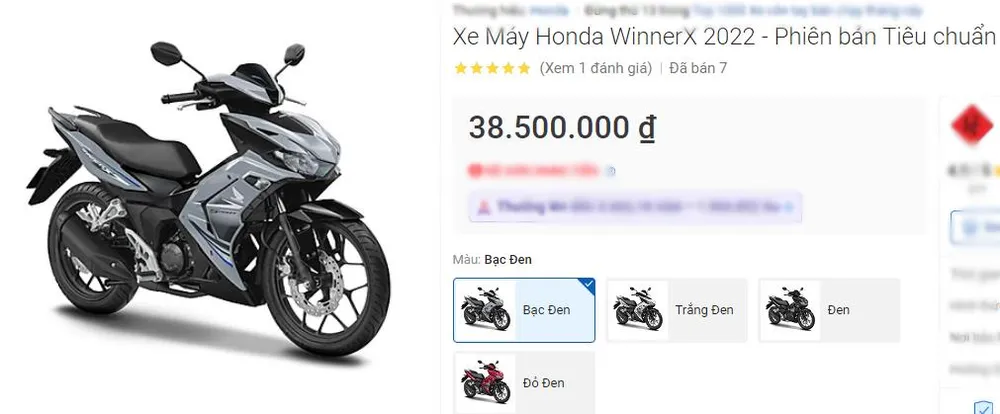Click the Trắng Đen motorcycle thumbnail
Viewport: 1000px width, 414px height.
pos(638,310)
